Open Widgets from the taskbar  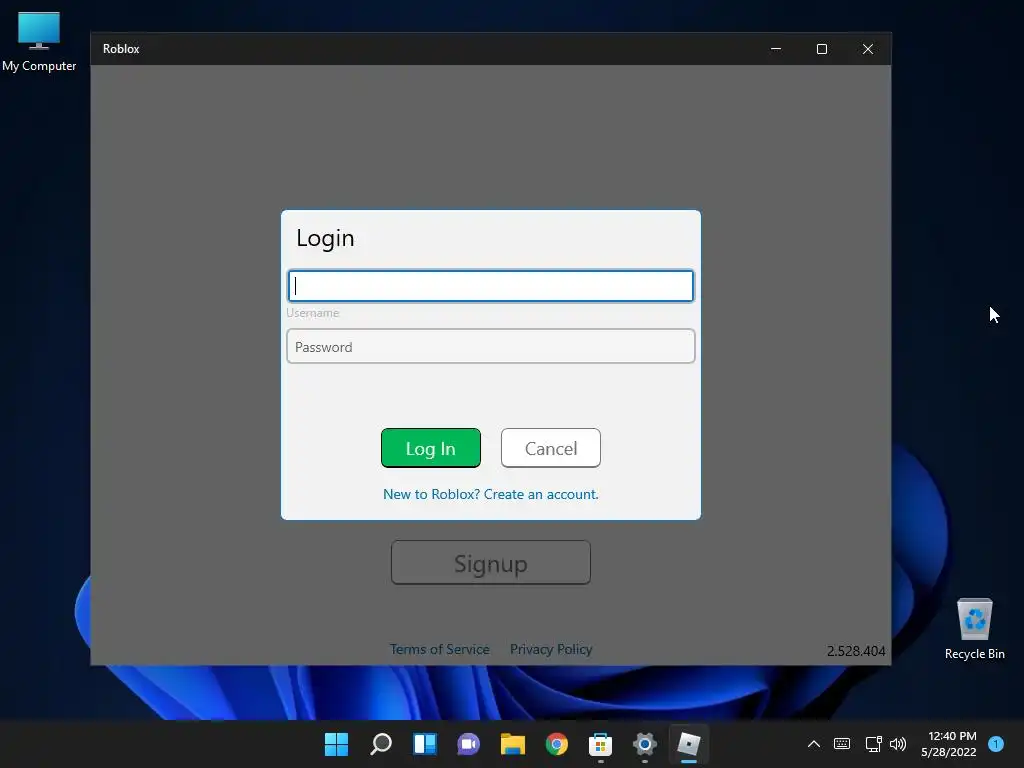click(424, 744)
